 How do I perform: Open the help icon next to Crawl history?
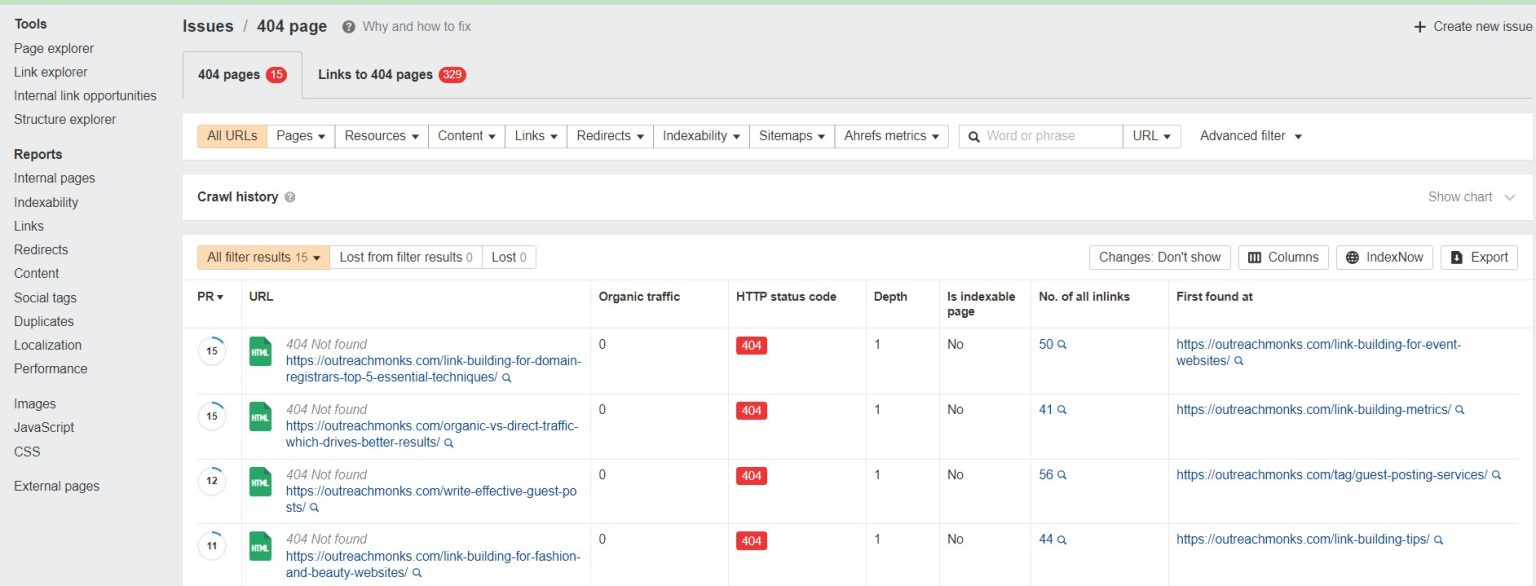293,197
